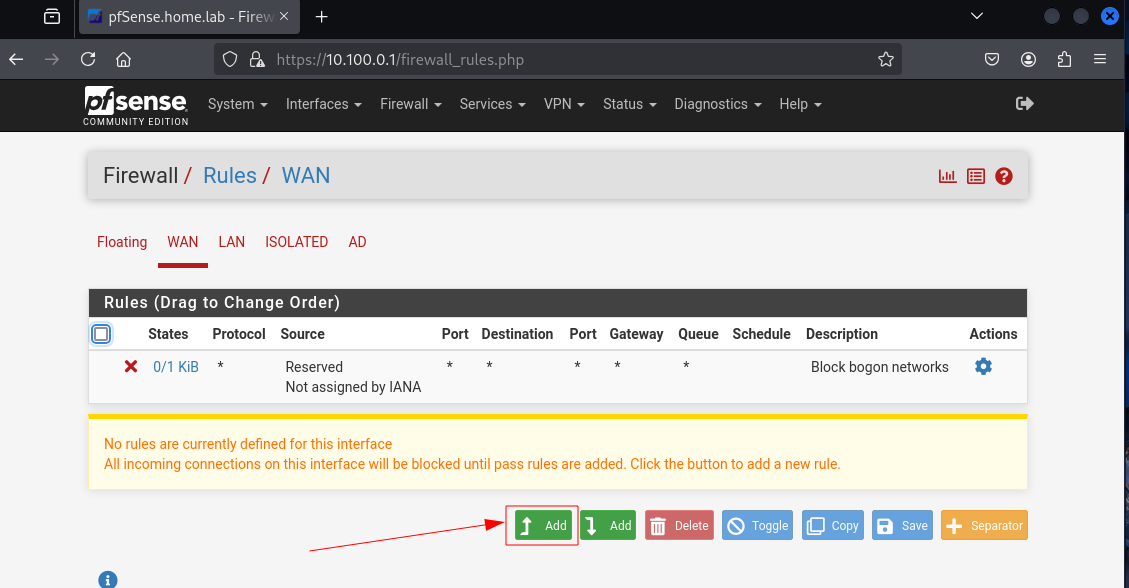This screenshot has width=1129, height=588.
Task: Expand the Interfaces menu
Action: 323,104
